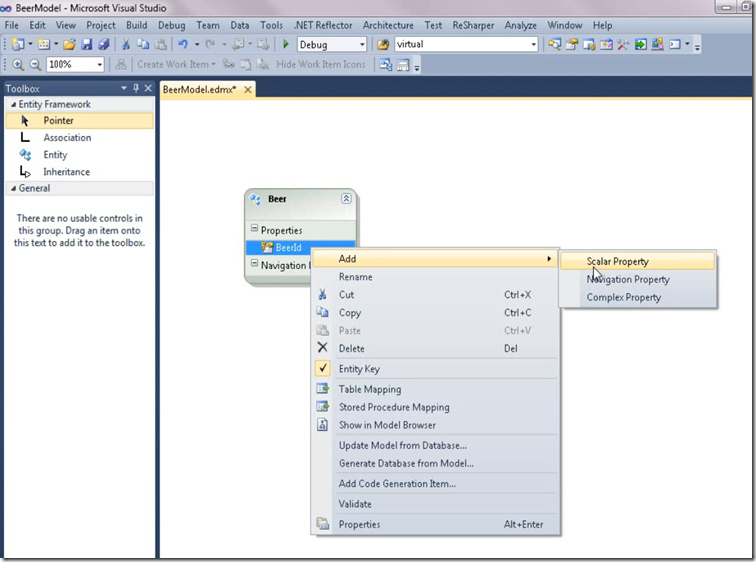Click the Save All icon

tap(104, 44)
